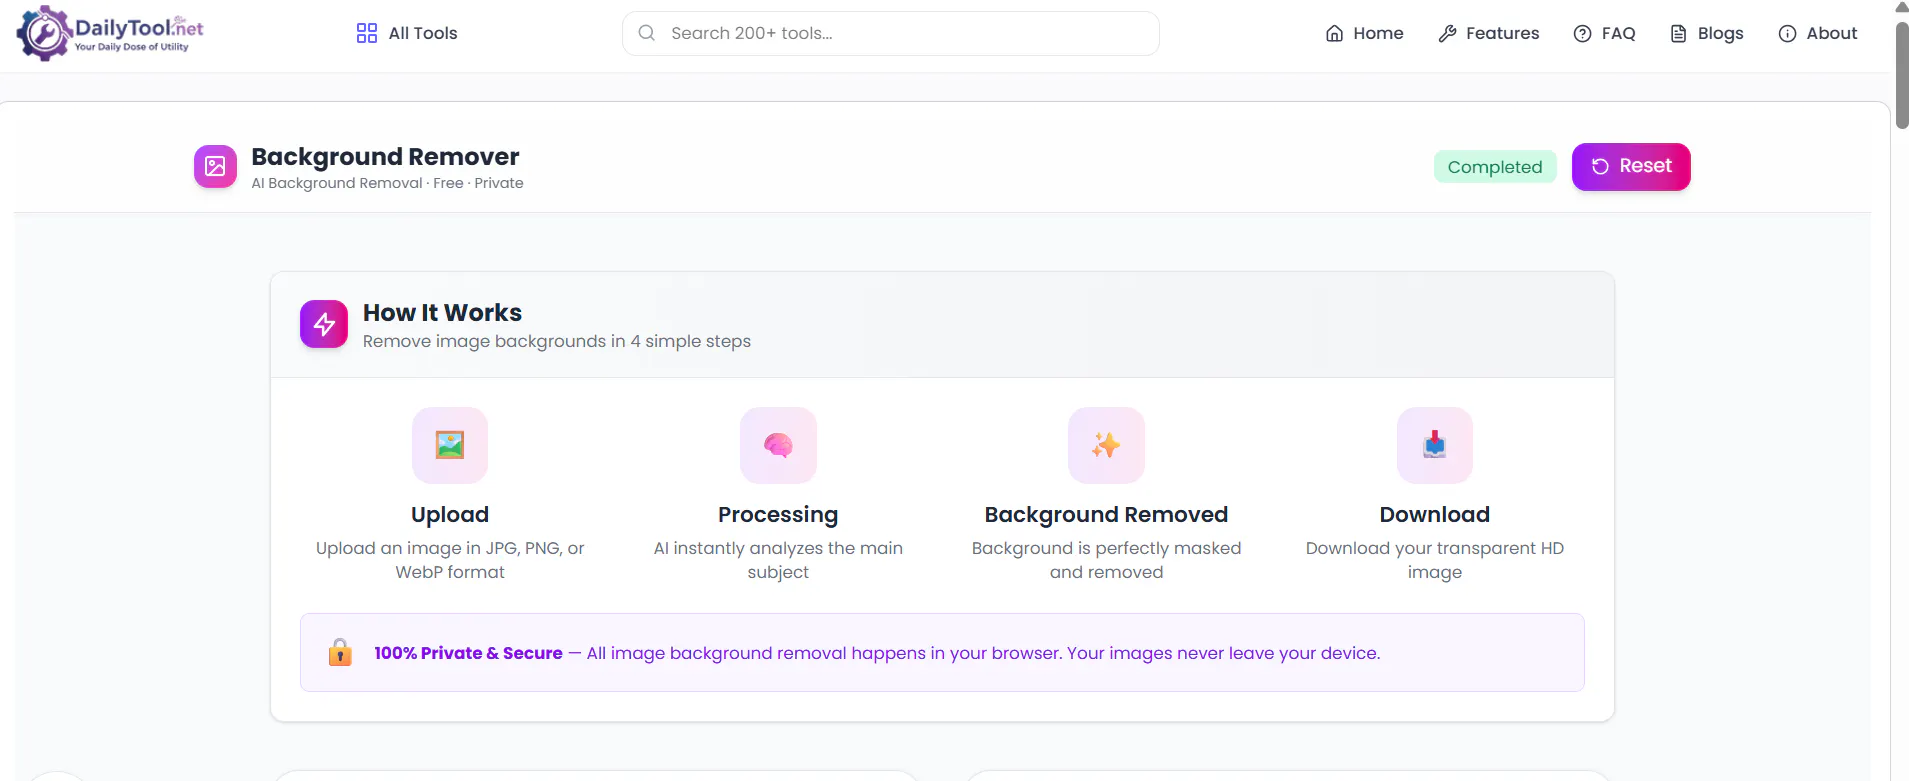
Task: Click the Completed status badge
Action: click(1495, 167)
